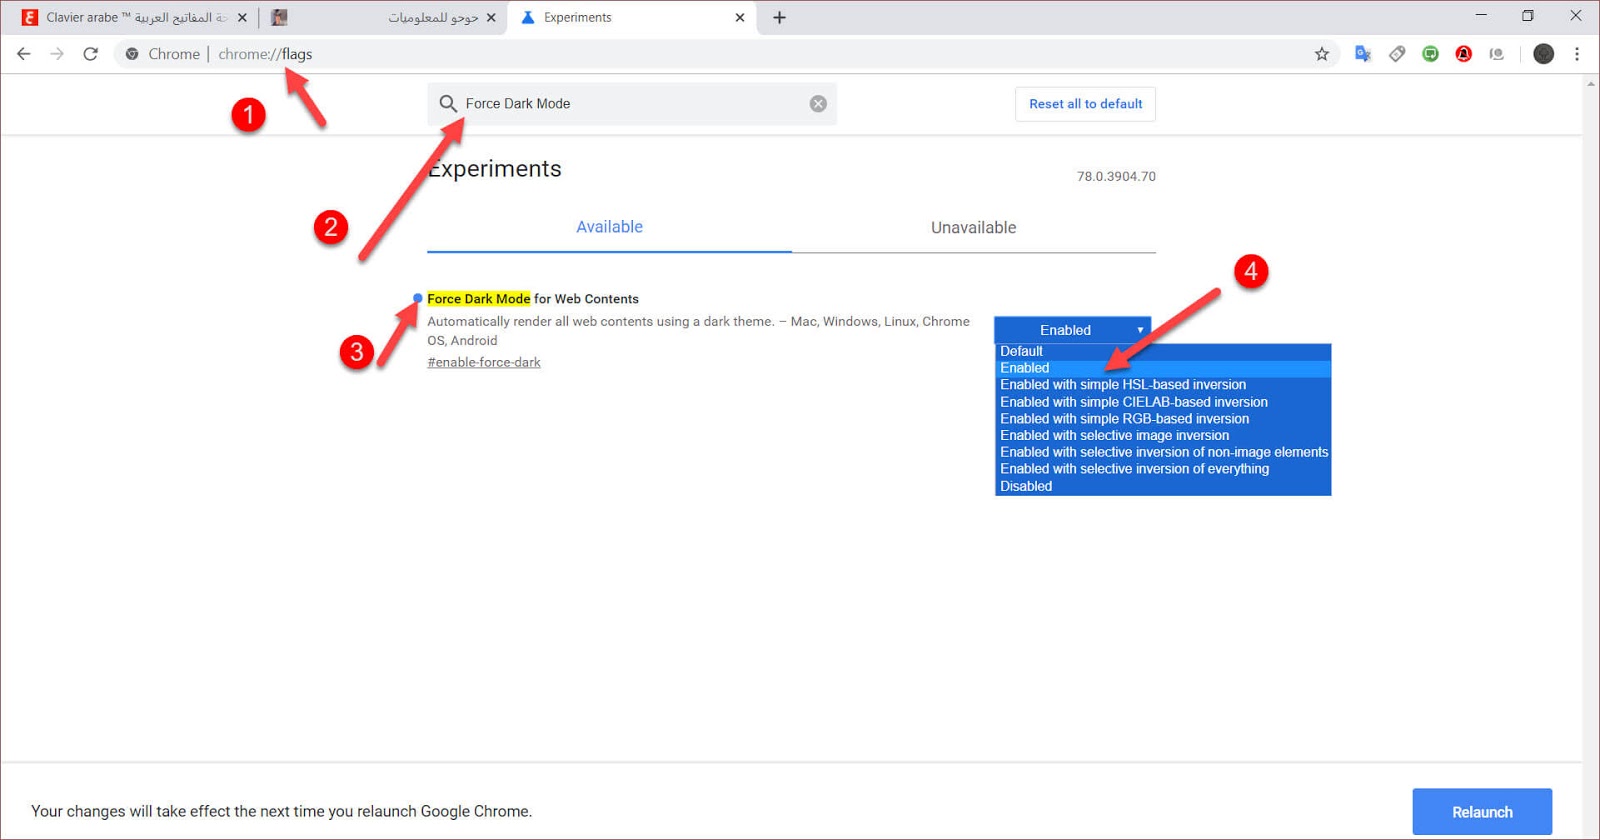1600x840 pixels.
Task: Switch to the Unavailable tab
Action: coord(973,228)
